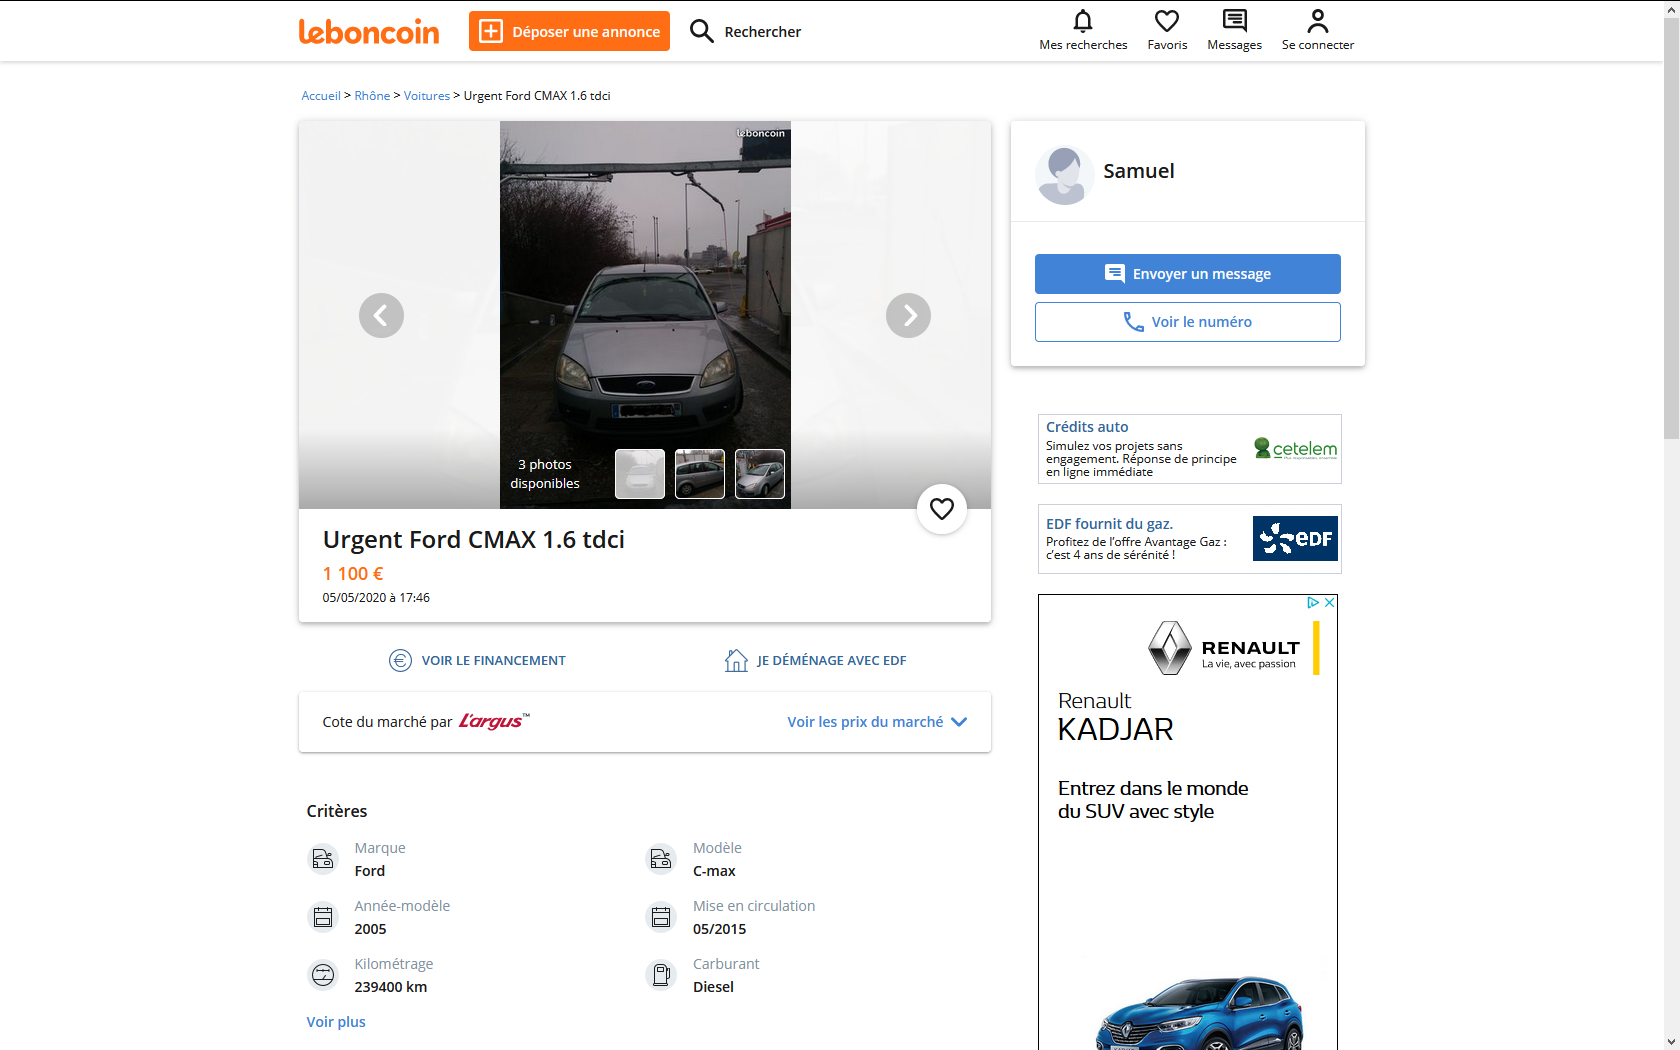Click the Année-modèle calendar icon

323,917
